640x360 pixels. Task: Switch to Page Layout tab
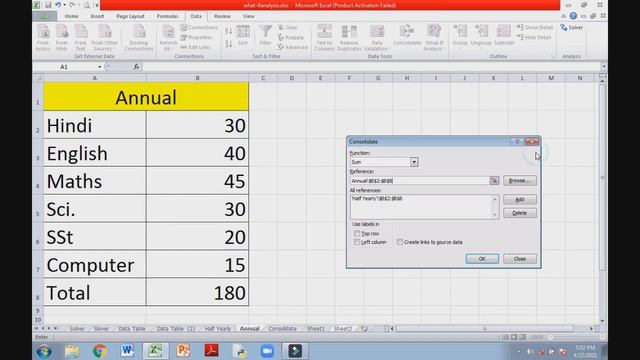tap(130, 16)
